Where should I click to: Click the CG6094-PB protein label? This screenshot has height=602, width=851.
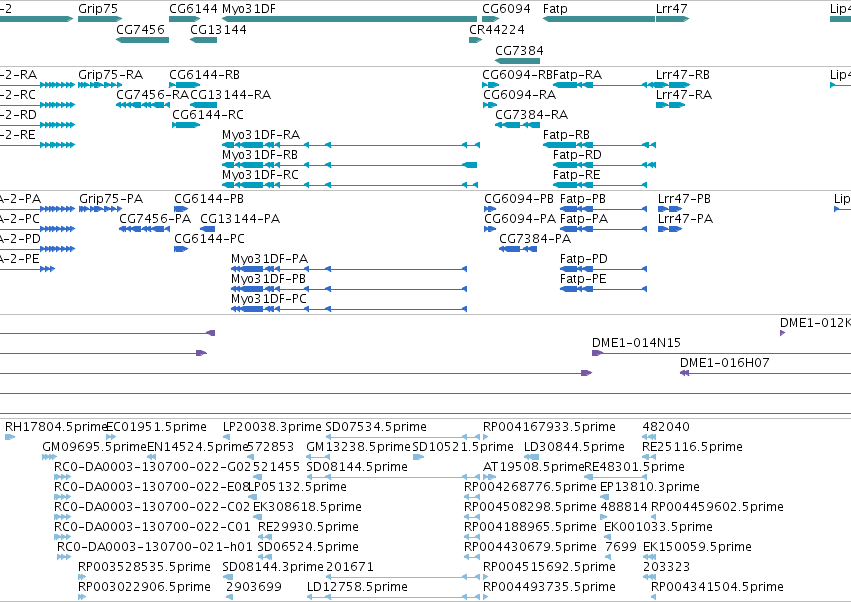[x=519, y=199]
